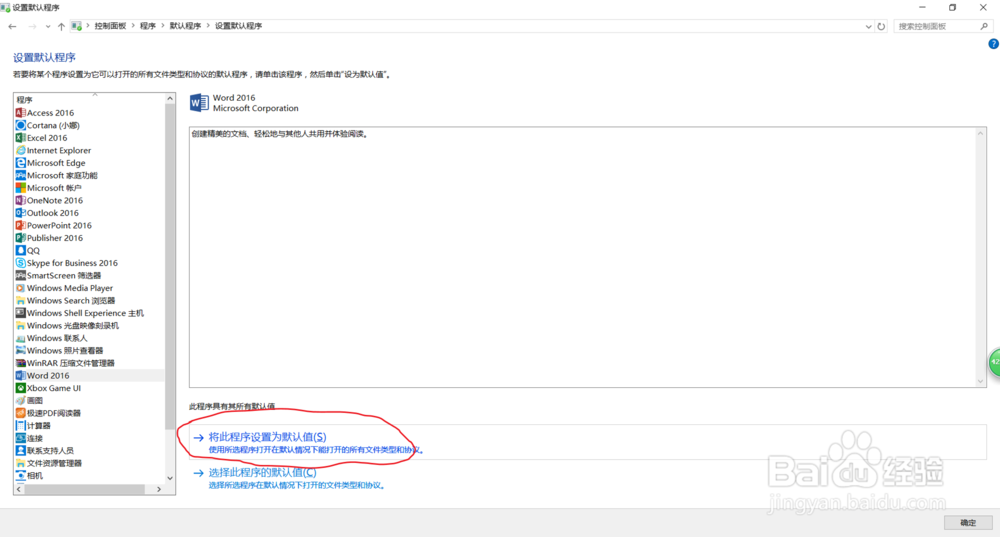This screenshot has height=537, width=1000.
Task: Click the QQ penguin icon
Action: tap(20, 251)
